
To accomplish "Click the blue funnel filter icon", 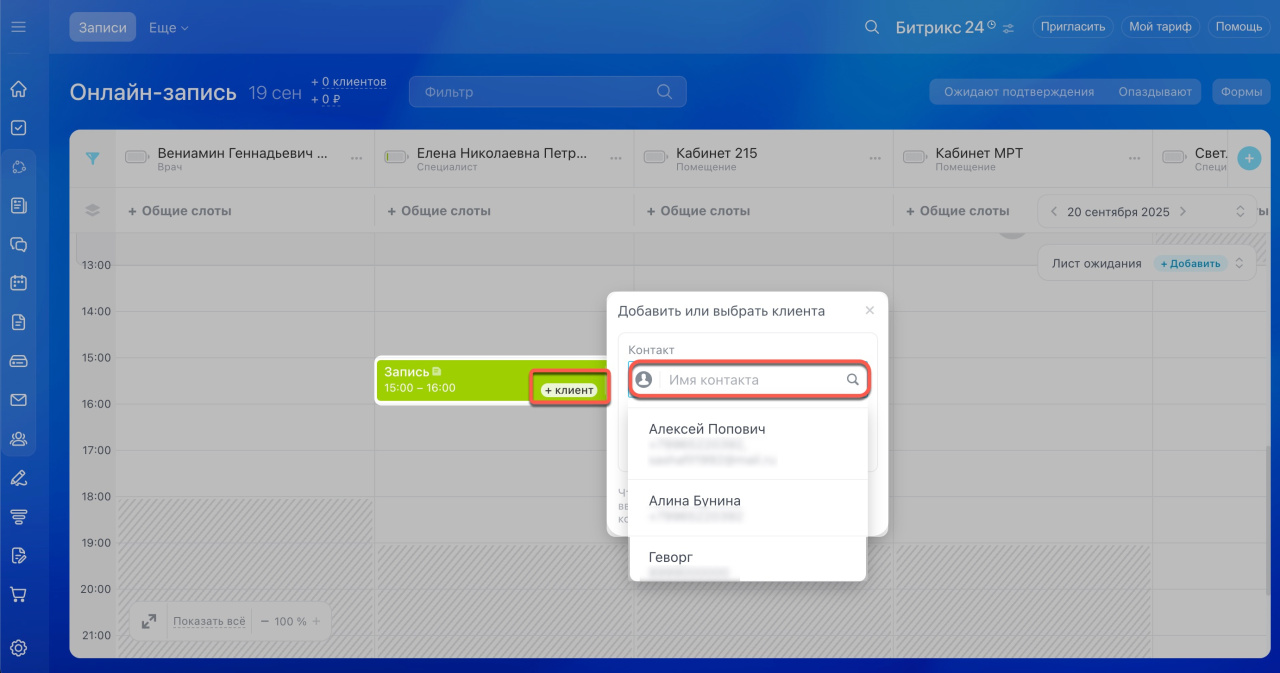I will point(93,158).
